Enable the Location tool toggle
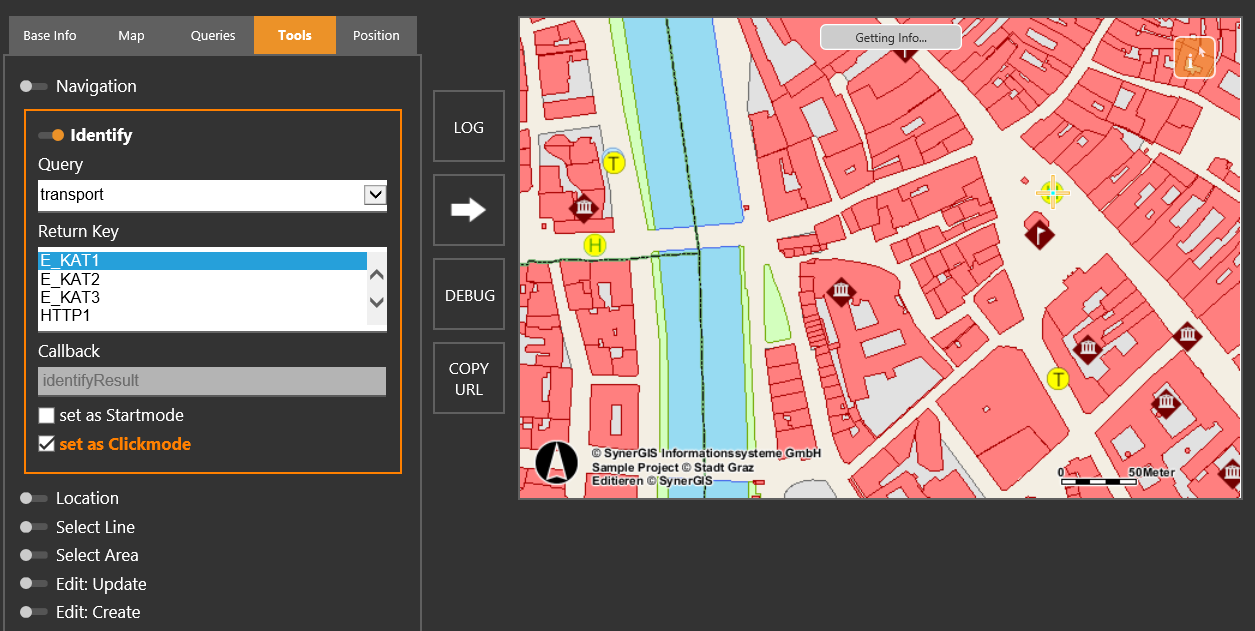This screenshot has height=631, width=1255. (x=34, y=498)
